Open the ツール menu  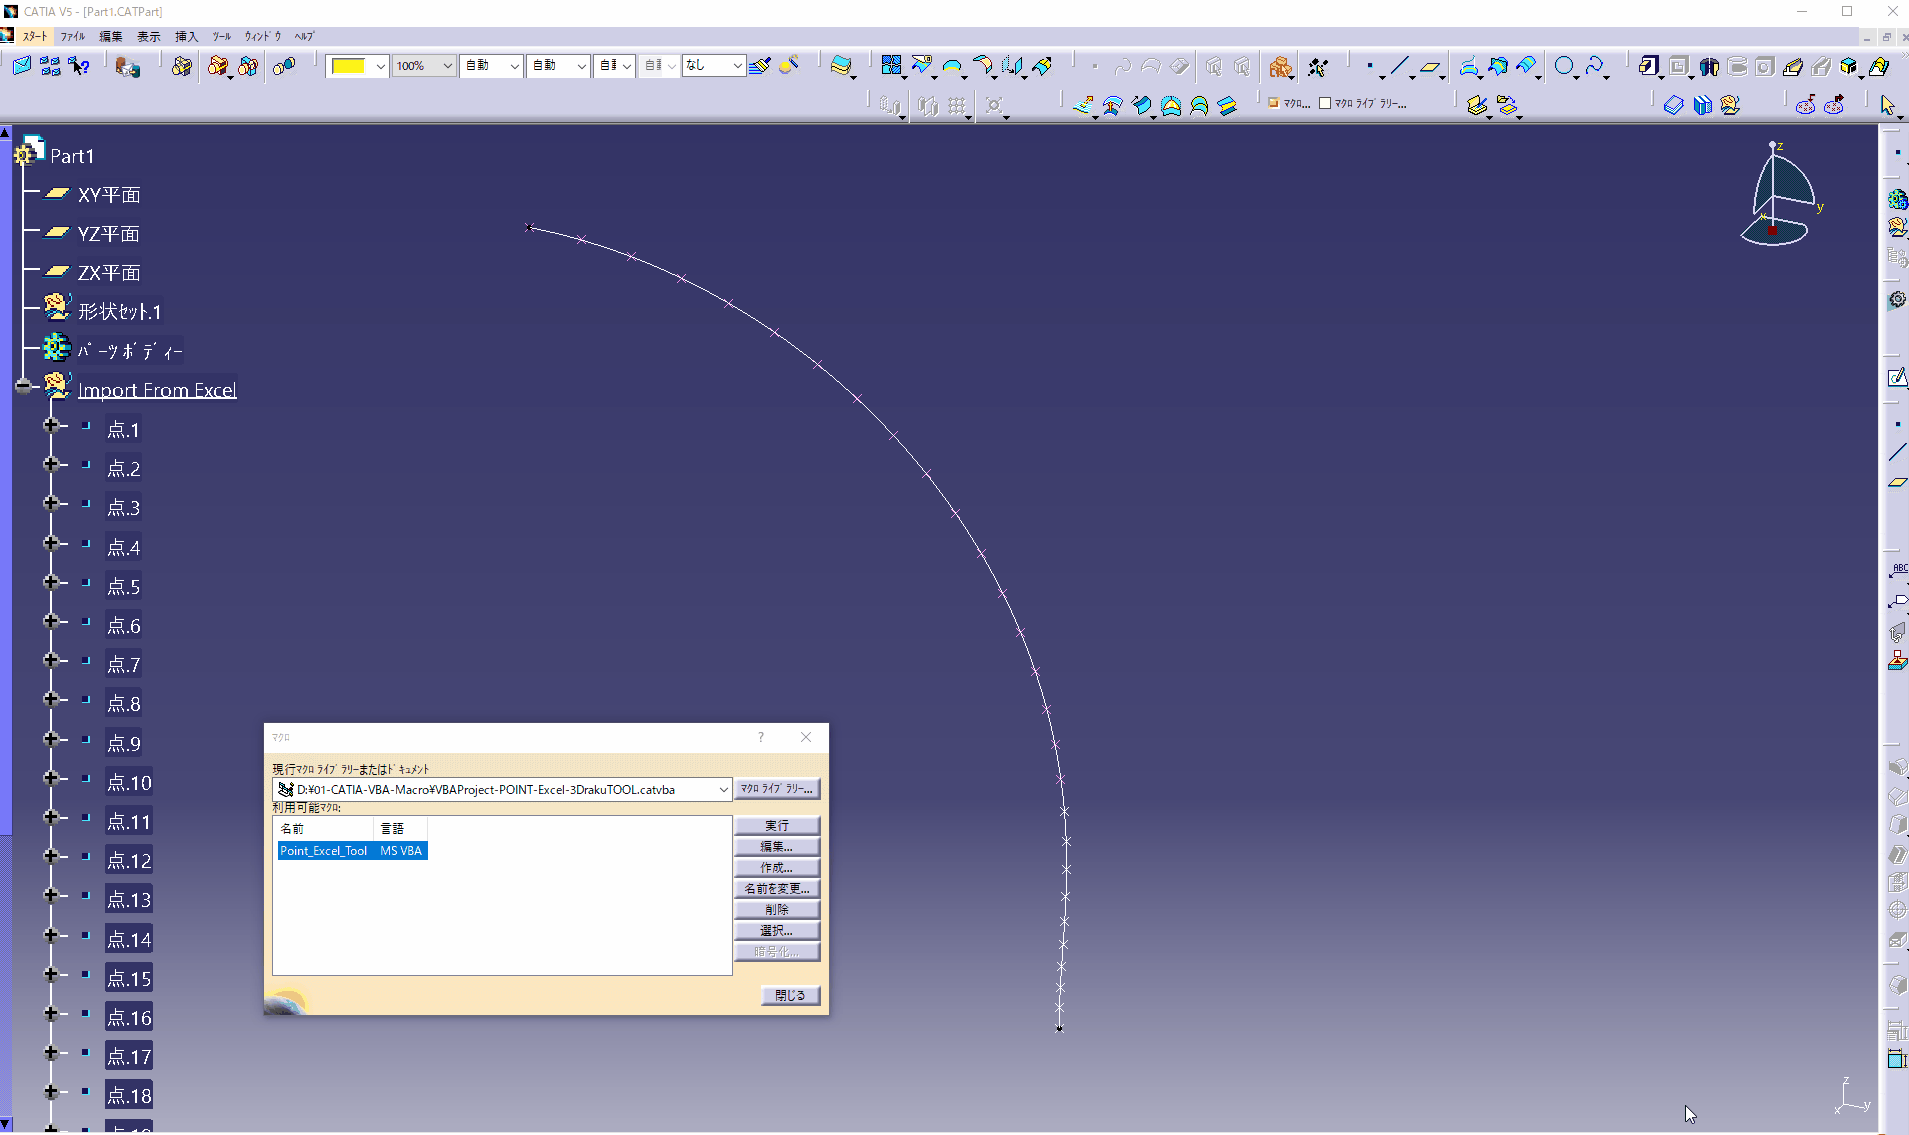pos(222,36)
